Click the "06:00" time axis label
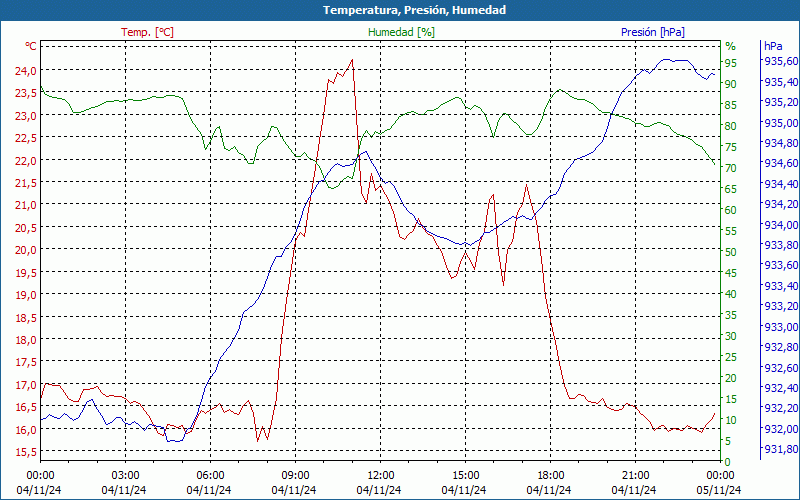Viewport: 800px width, 500px height. [x=210, y=475]
